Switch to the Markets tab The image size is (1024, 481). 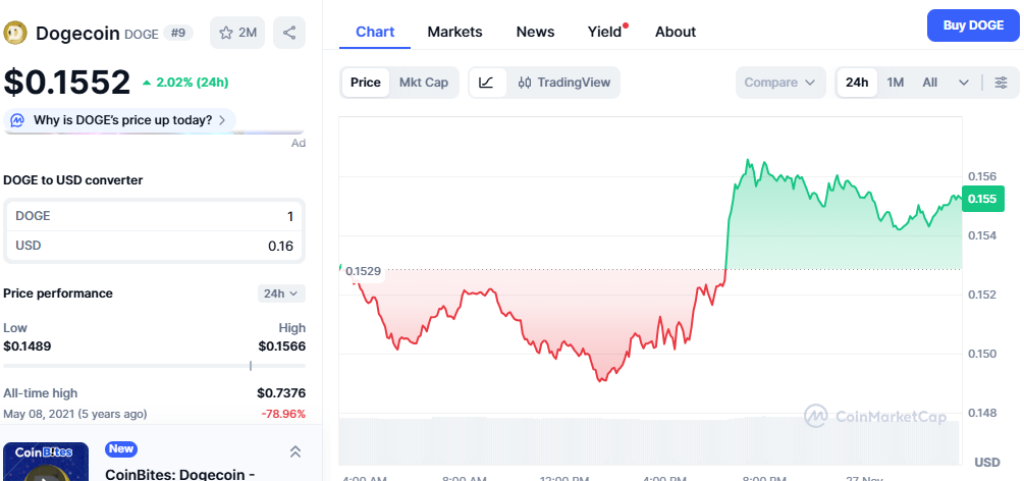coord(454,32)
